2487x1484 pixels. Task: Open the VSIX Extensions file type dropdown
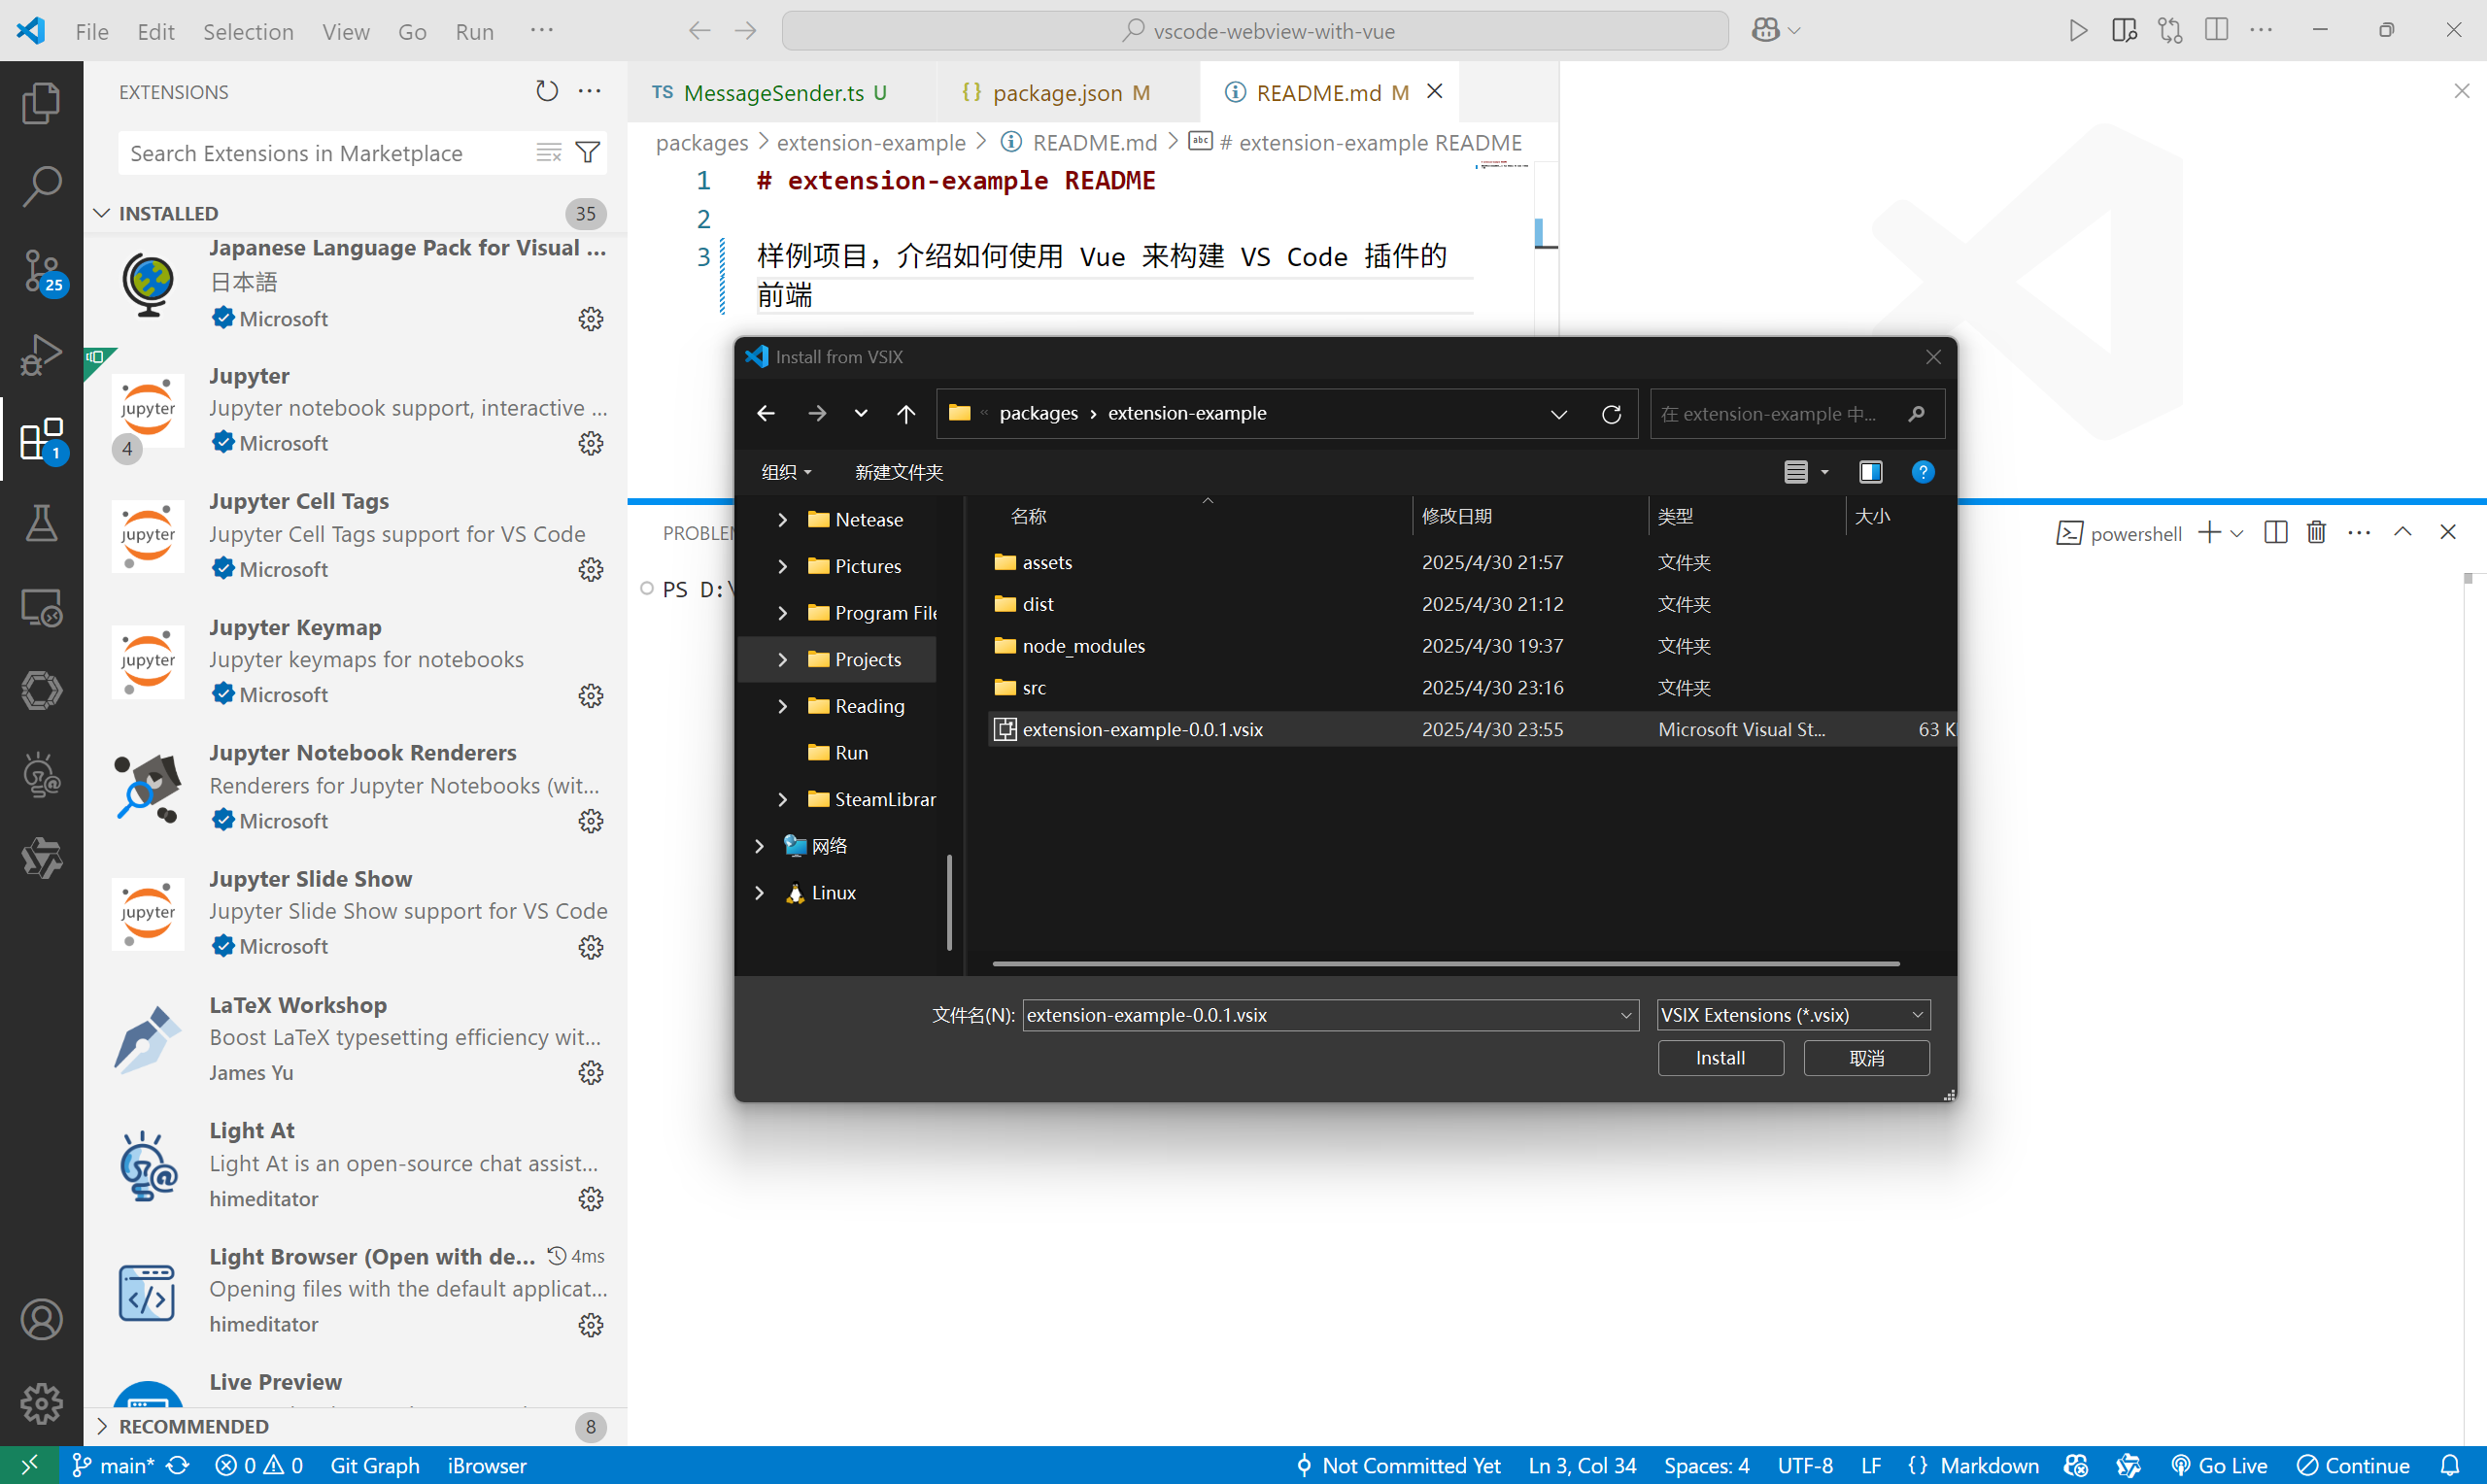(x=1793, y=1015)
